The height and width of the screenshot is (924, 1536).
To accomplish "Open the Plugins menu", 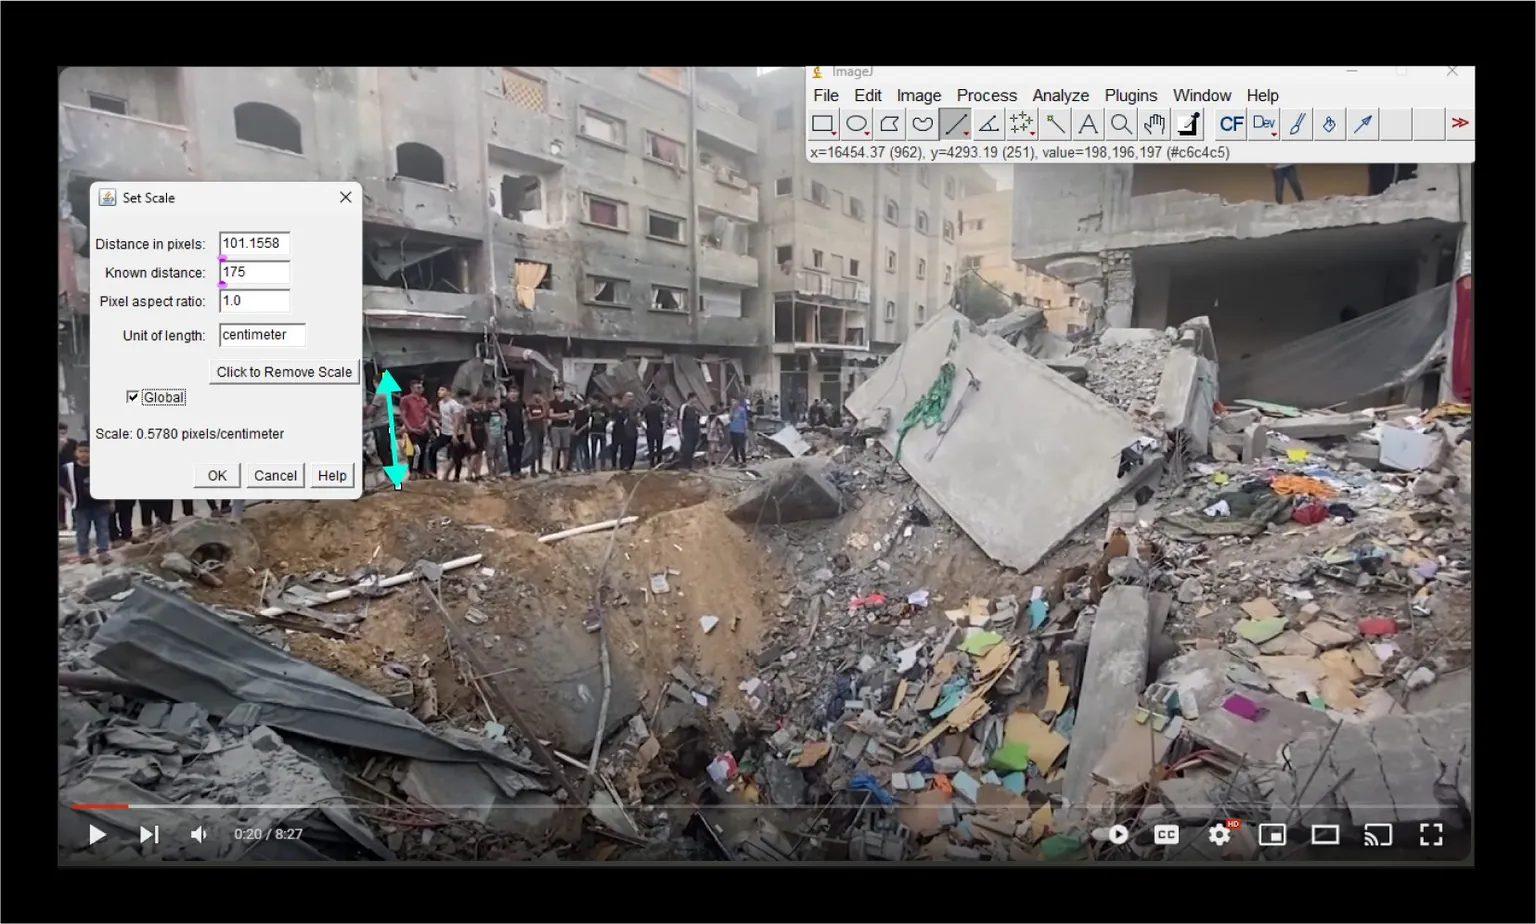I will (1130, 95).
